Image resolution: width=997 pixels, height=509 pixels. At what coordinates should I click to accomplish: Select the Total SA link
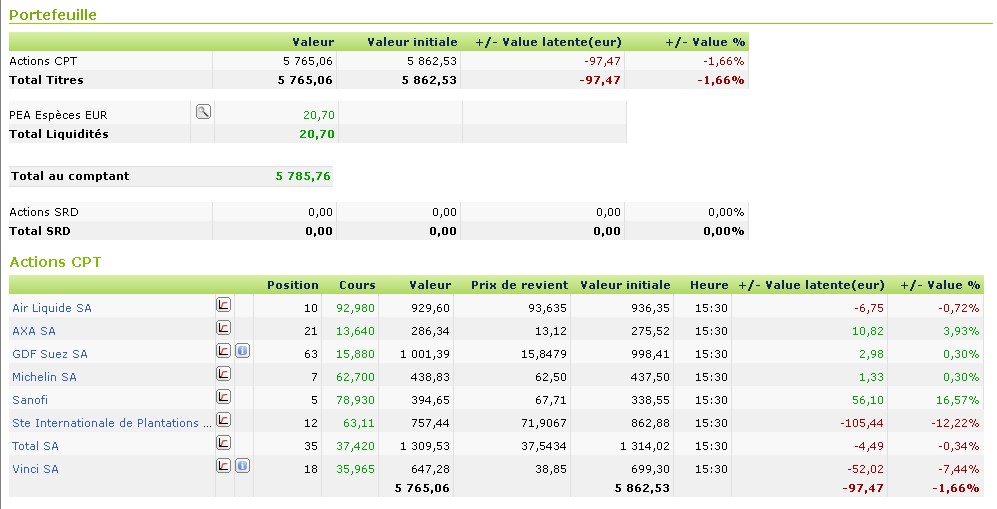point(36,446)
